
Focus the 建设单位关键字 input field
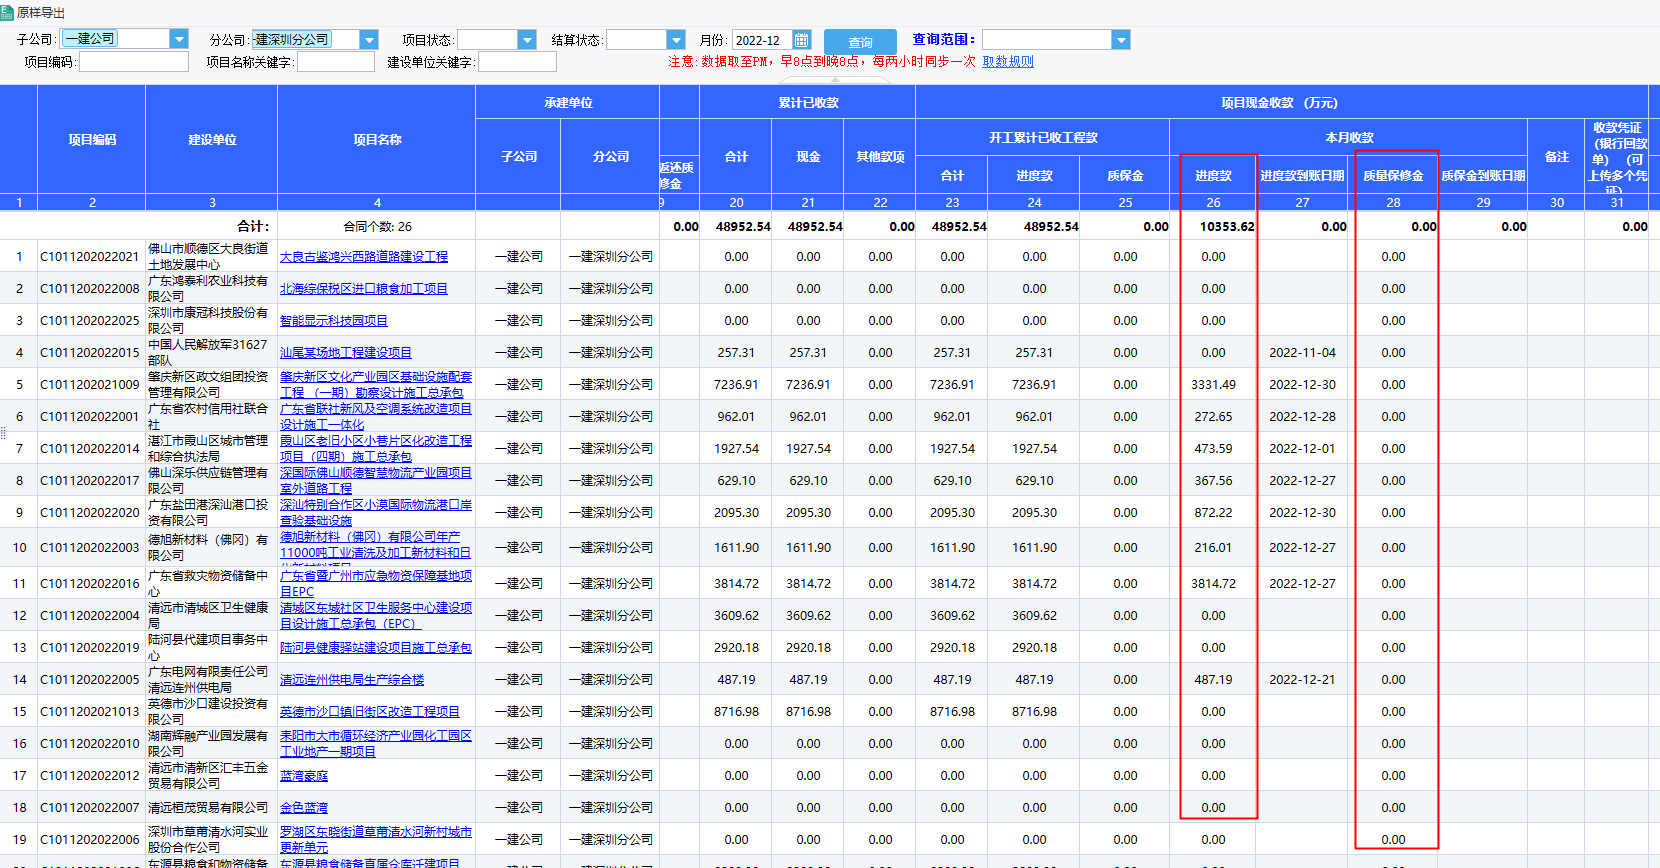click(517, 62)
